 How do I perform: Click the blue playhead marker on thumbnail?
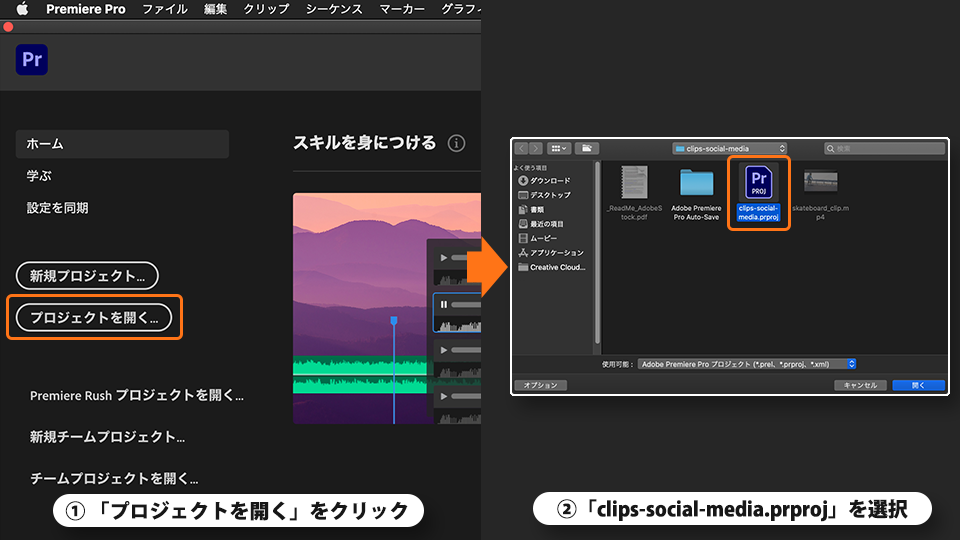(x=394, y=321)
